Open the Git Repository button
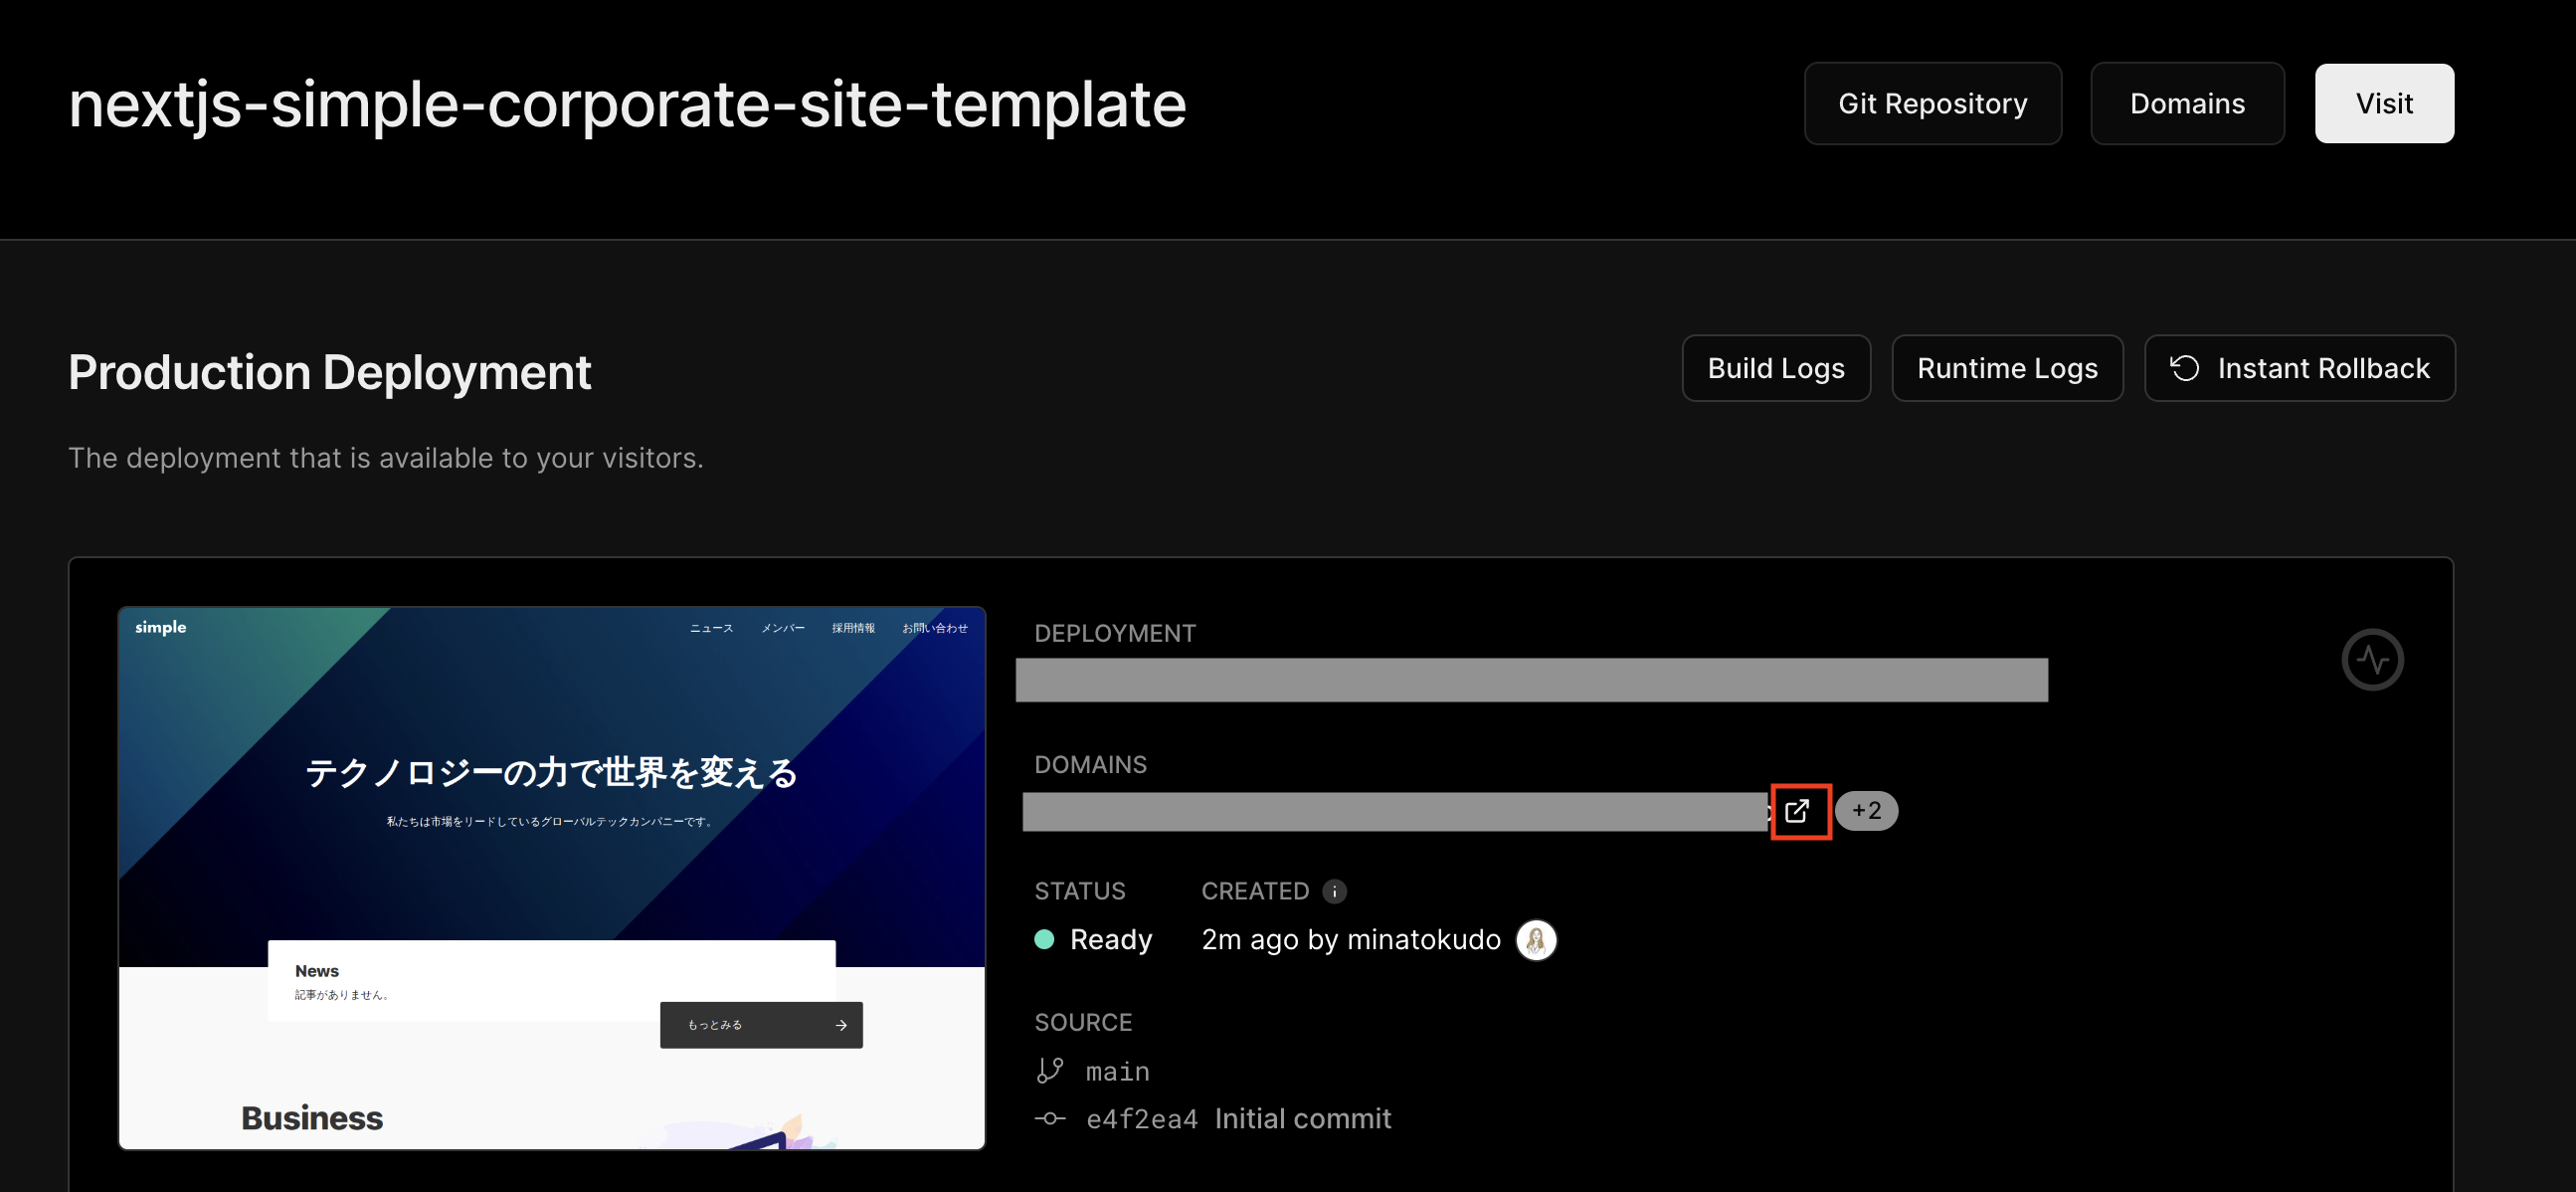Viewport: 2576px width, 1192px height. click(1932, 103)
